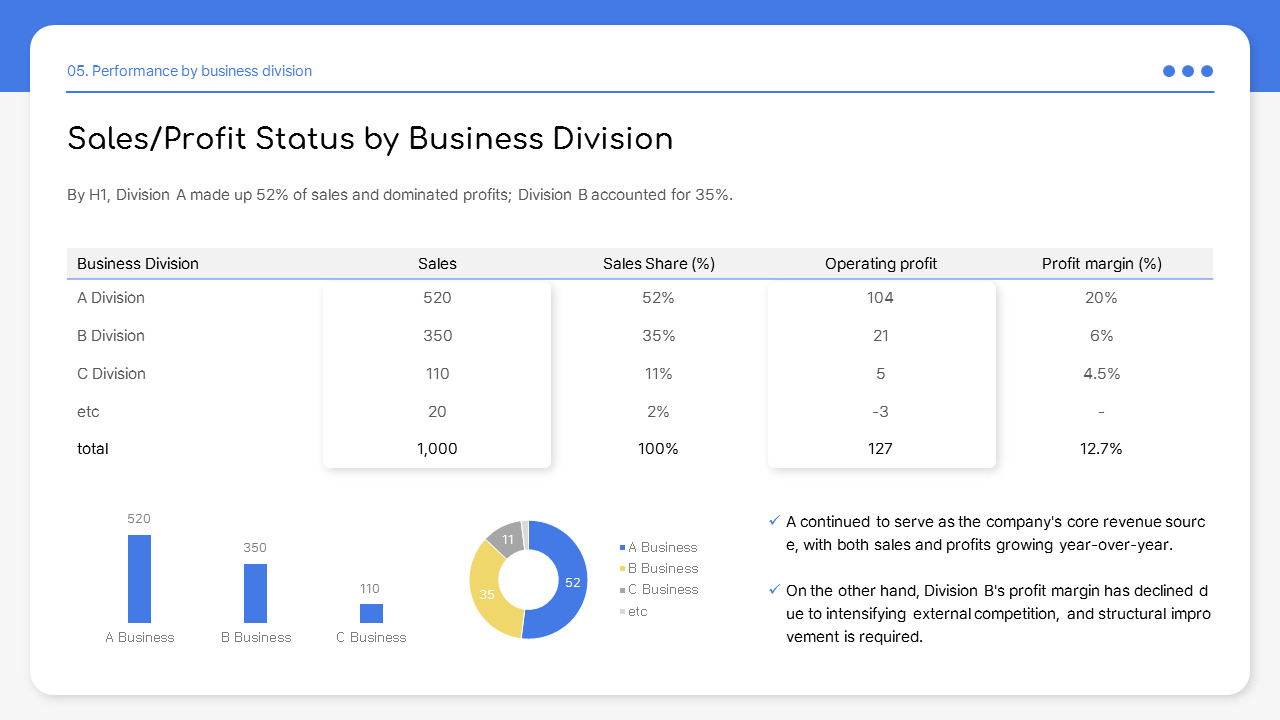
Task: Toggle the B Business legend entry
Action: click(x=662, y=568)
